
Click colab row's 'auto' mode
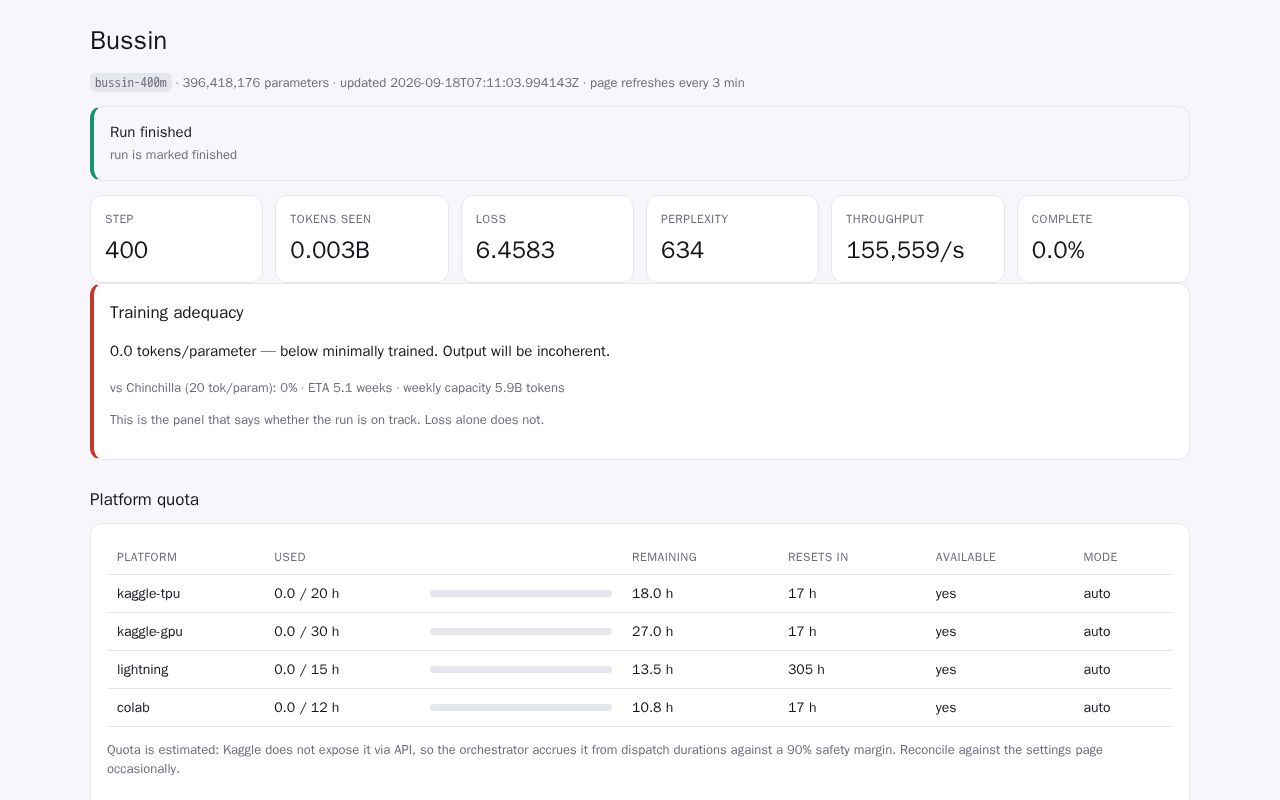coord(1097,708)
